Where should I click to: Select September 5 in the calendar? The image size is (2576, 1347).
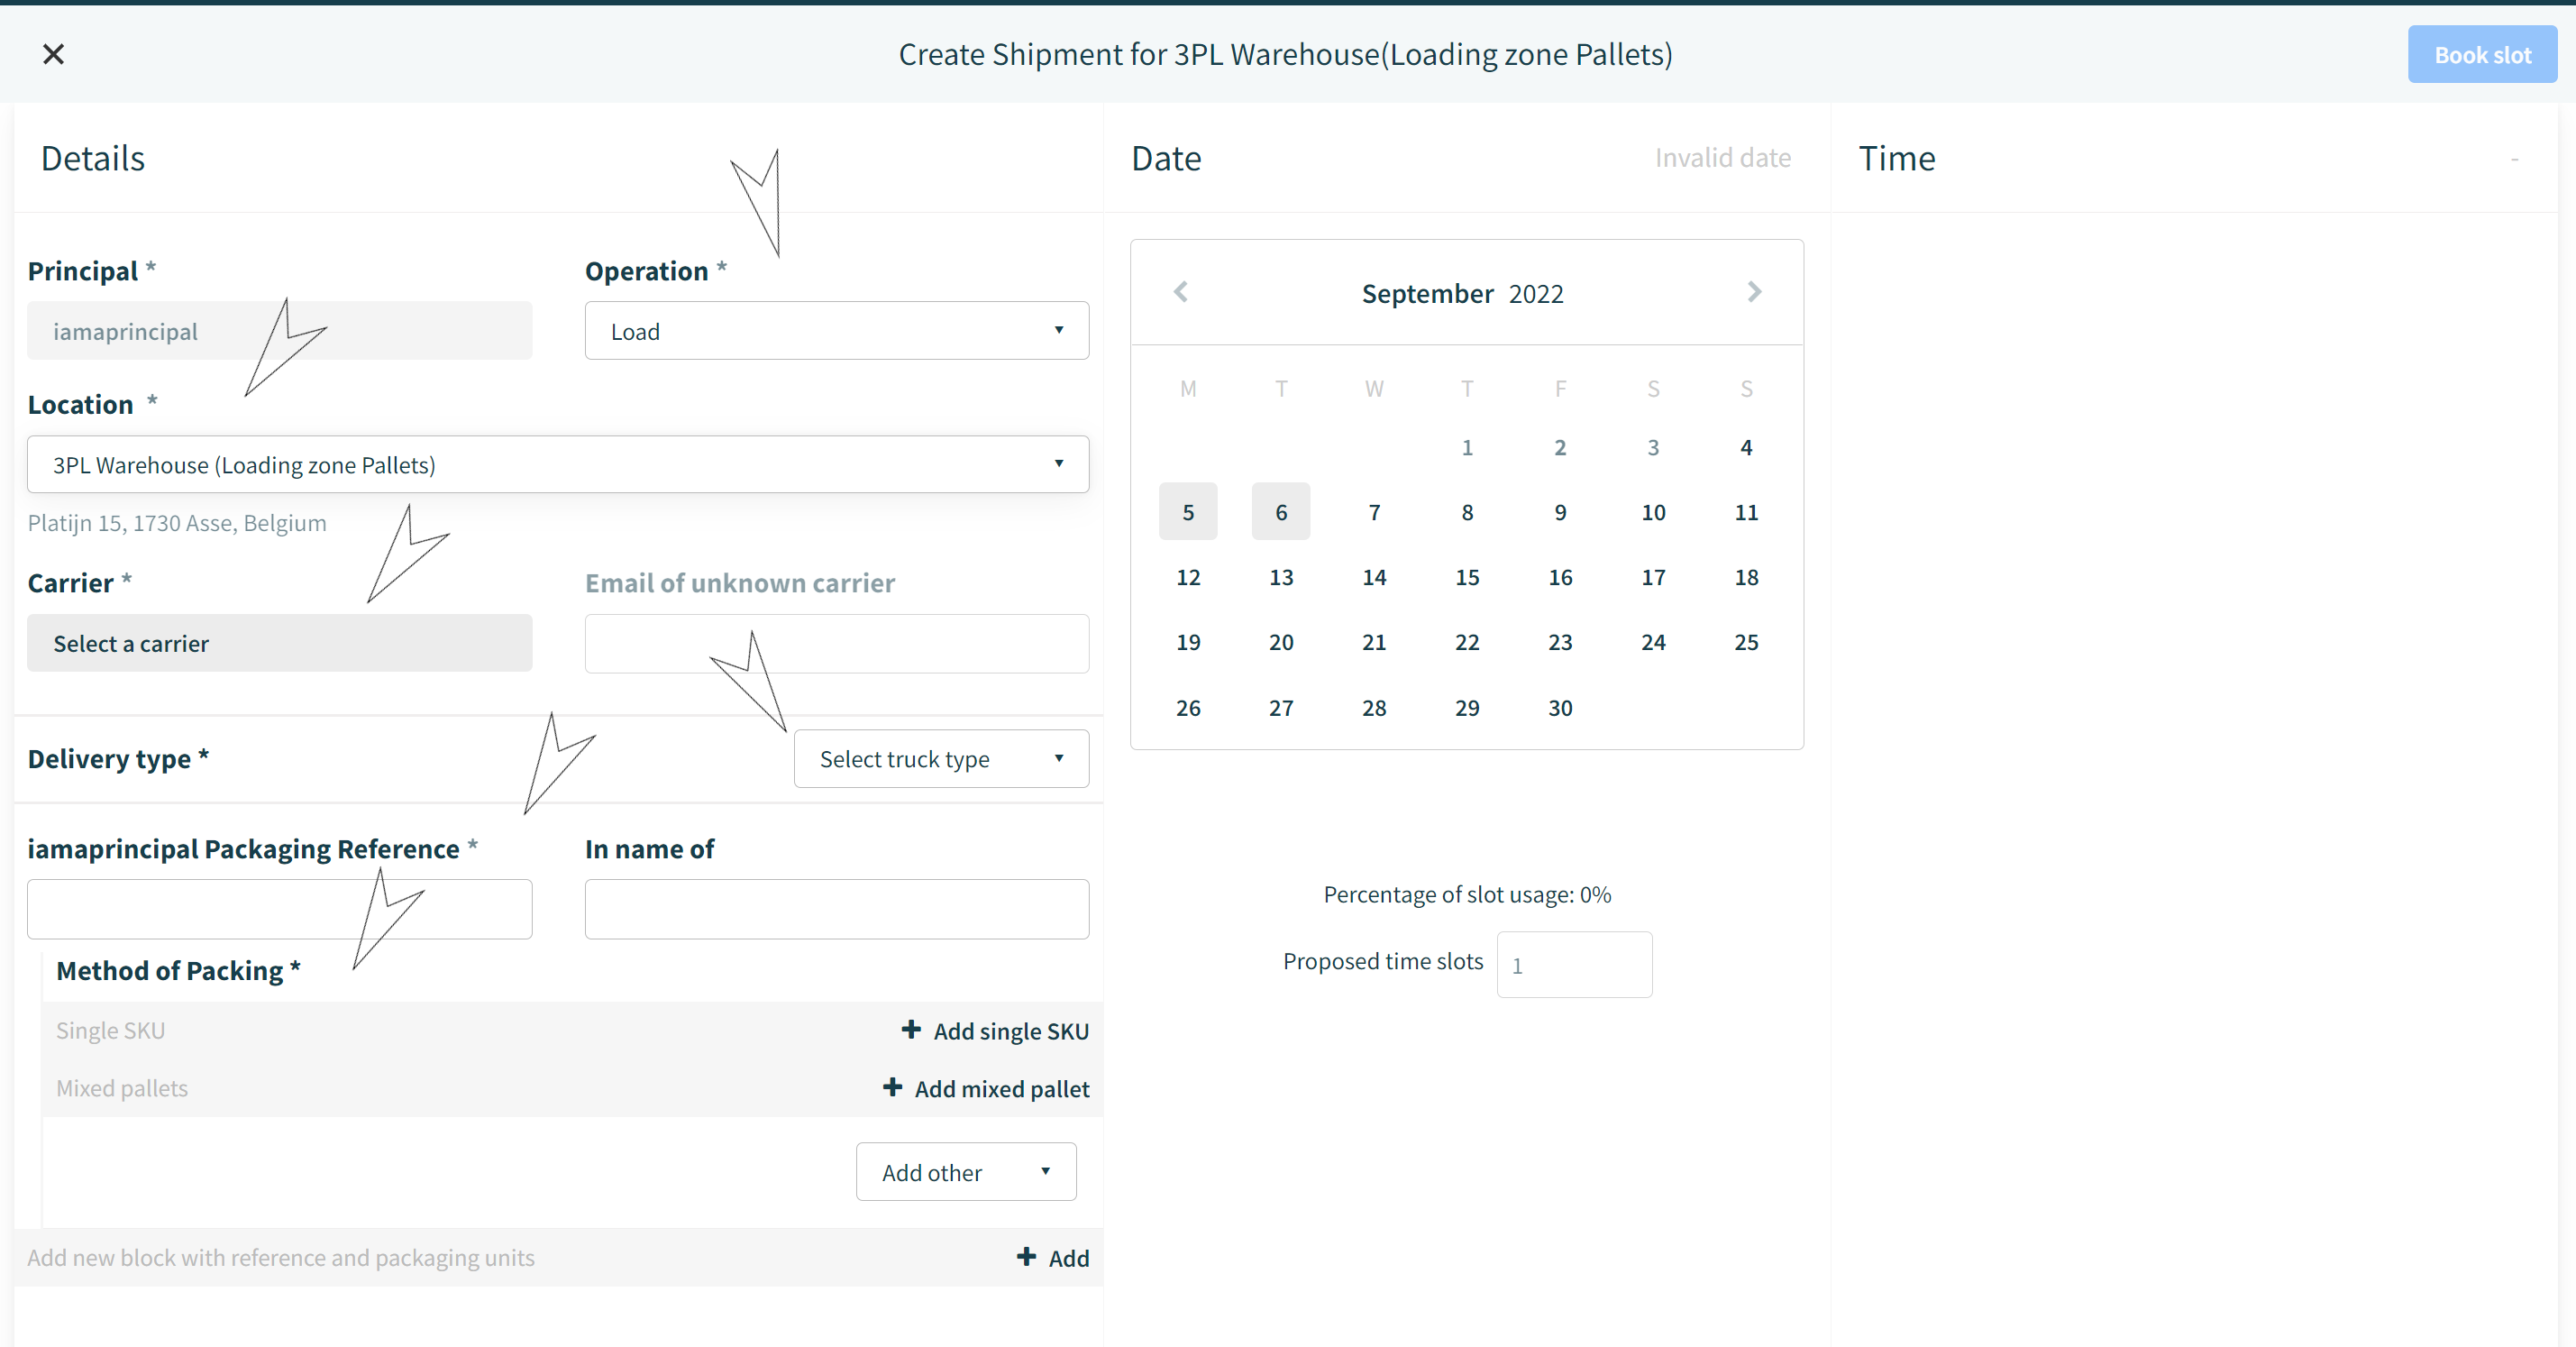click(x=1188, y=512)
